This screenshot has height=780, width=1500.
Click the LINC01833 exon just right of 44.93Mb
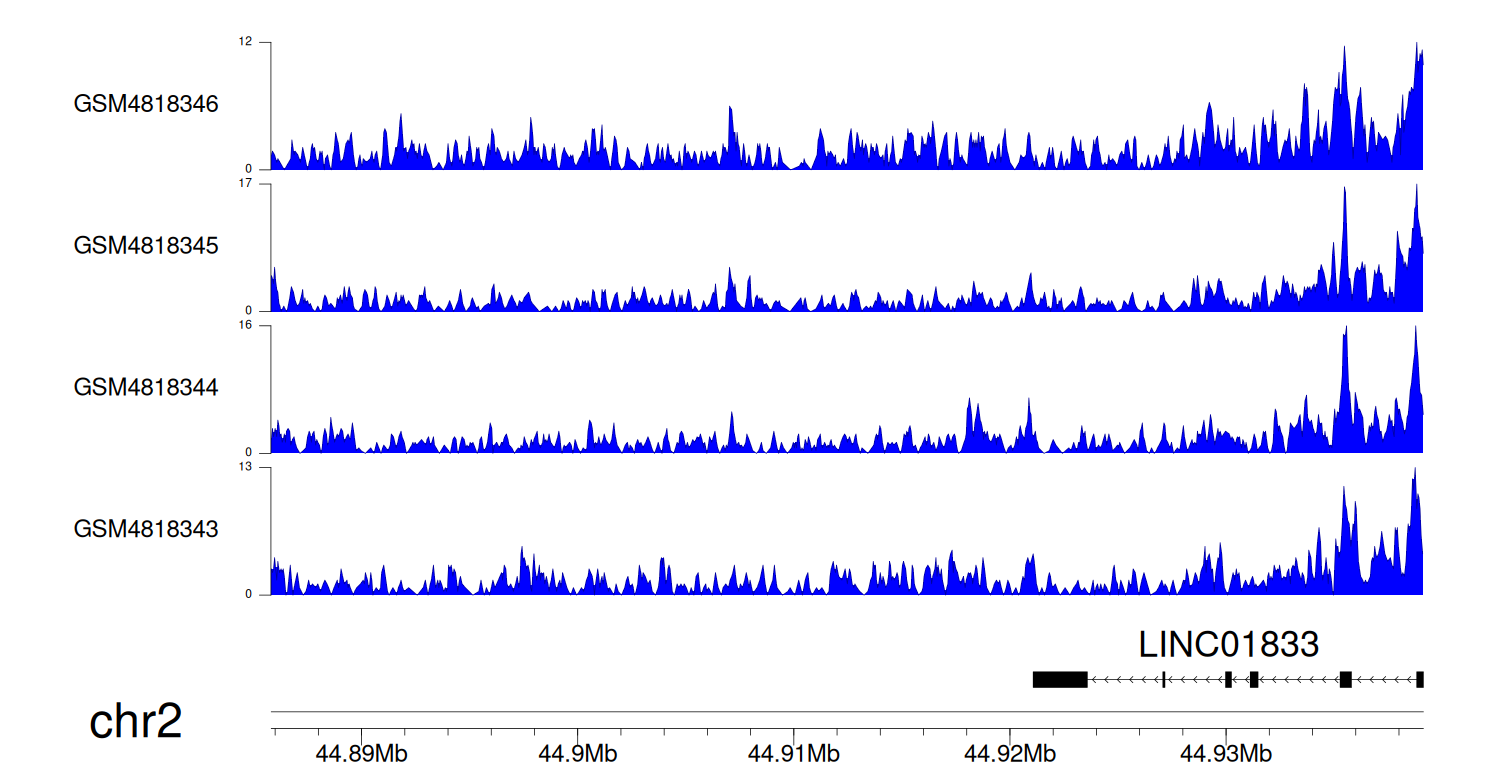click(1253, 680)
